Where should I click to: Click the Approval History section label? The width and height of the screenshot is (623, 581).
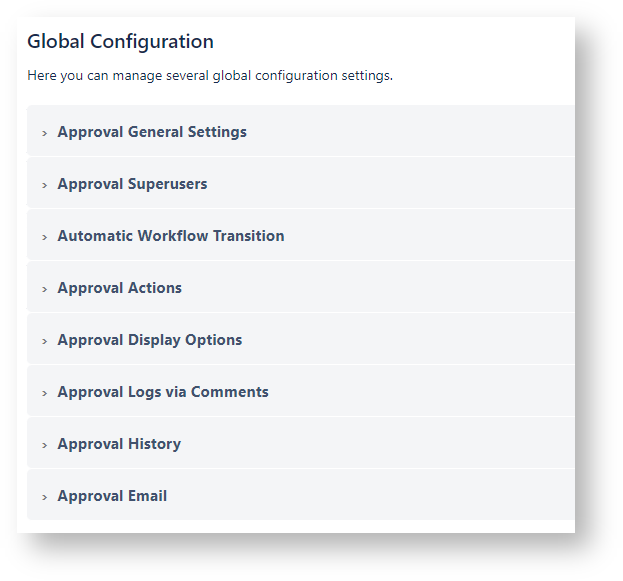tap(119, 444)
